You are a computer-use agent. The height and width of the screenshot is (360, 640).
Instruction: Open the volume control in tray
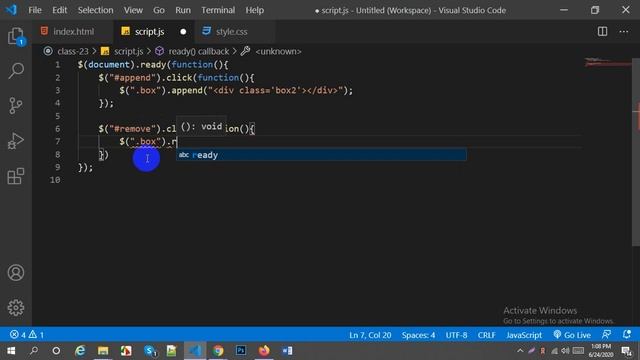[565, 351]
